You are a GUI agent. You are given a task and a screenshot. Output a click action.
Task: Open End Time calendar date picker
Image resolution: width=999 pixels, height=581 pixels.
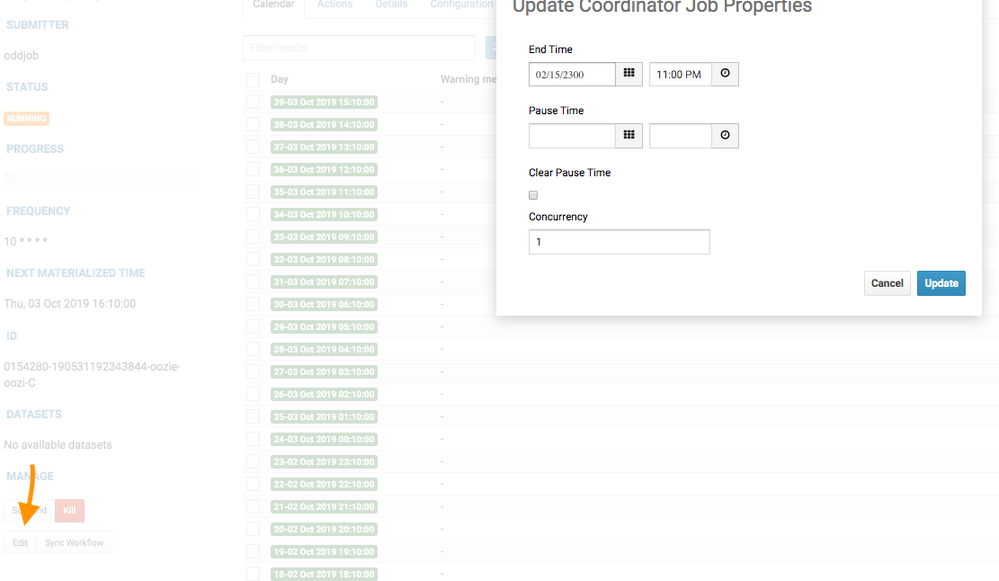tap(629, 74)
